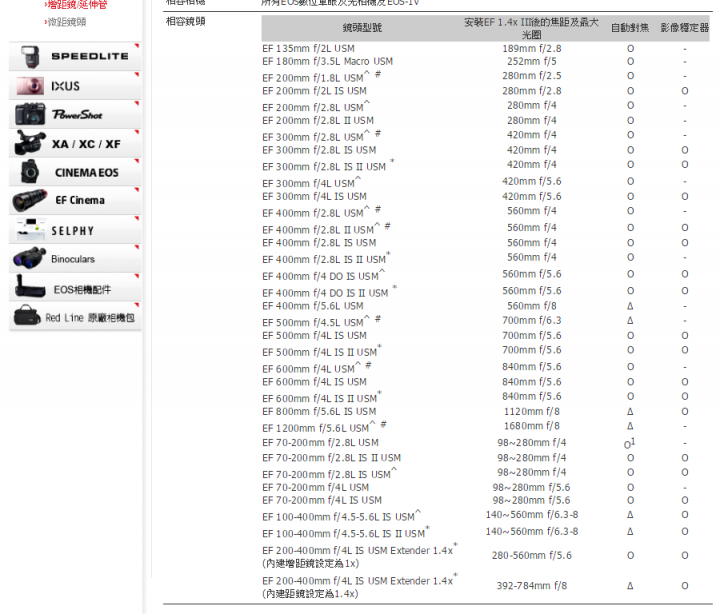Open the EOS相機配件 accessories category
The width and height of the screenshot is (720, 614).
[x=75, y=288]
